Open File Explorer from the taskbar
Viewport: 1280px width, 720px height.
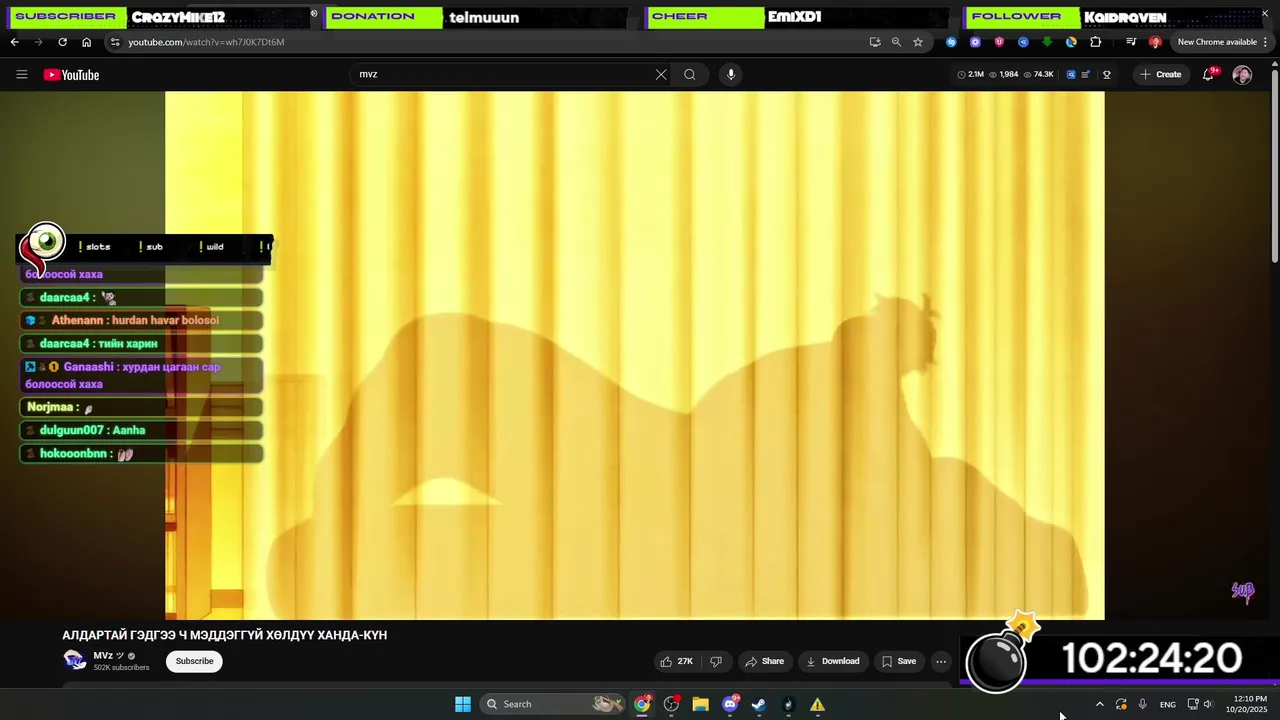pos(700,704)
